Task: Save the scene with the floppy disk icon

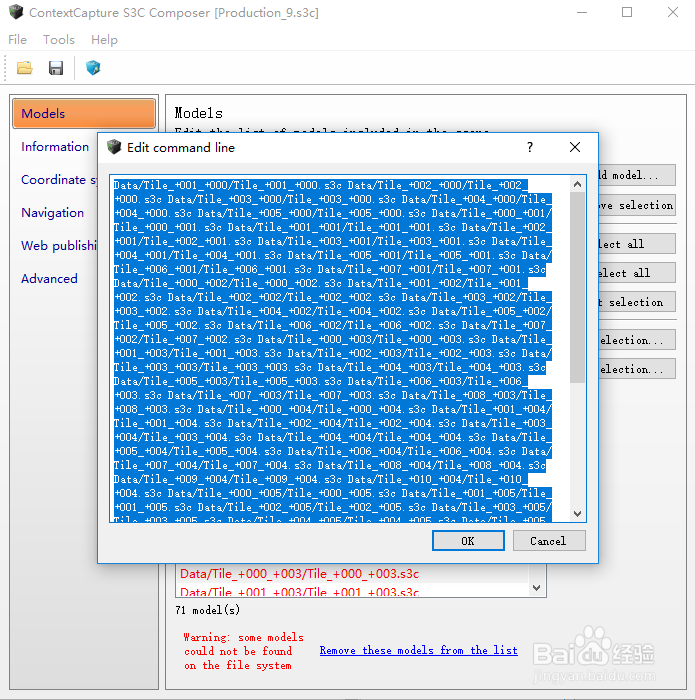Action: point(56,68)
